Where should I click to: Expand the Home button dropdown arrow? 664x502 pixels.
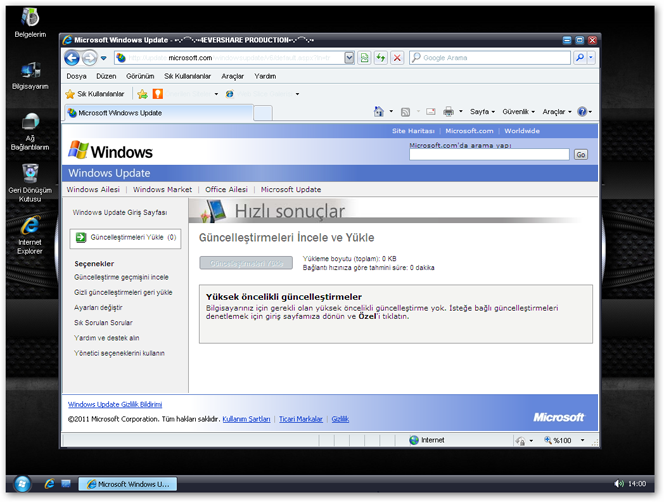pyautogui.click(x=391, y=112)
